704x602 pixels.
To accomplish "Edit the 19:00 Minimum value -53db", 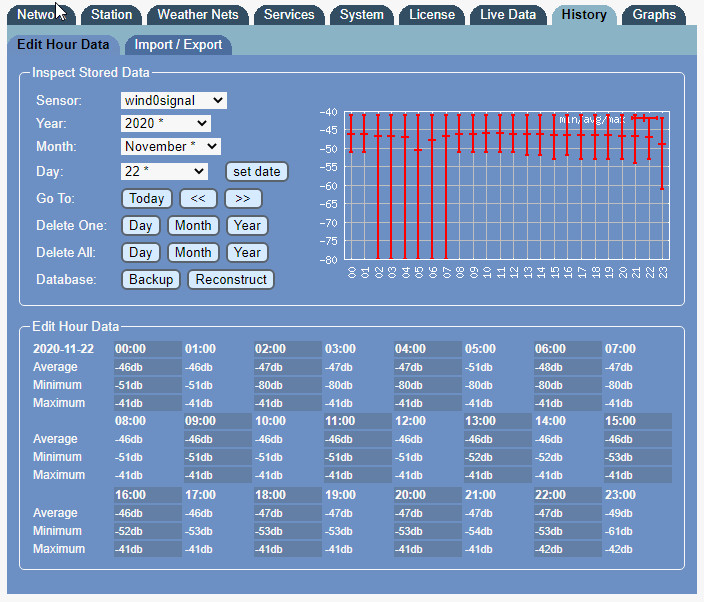I will click(358, 531).
